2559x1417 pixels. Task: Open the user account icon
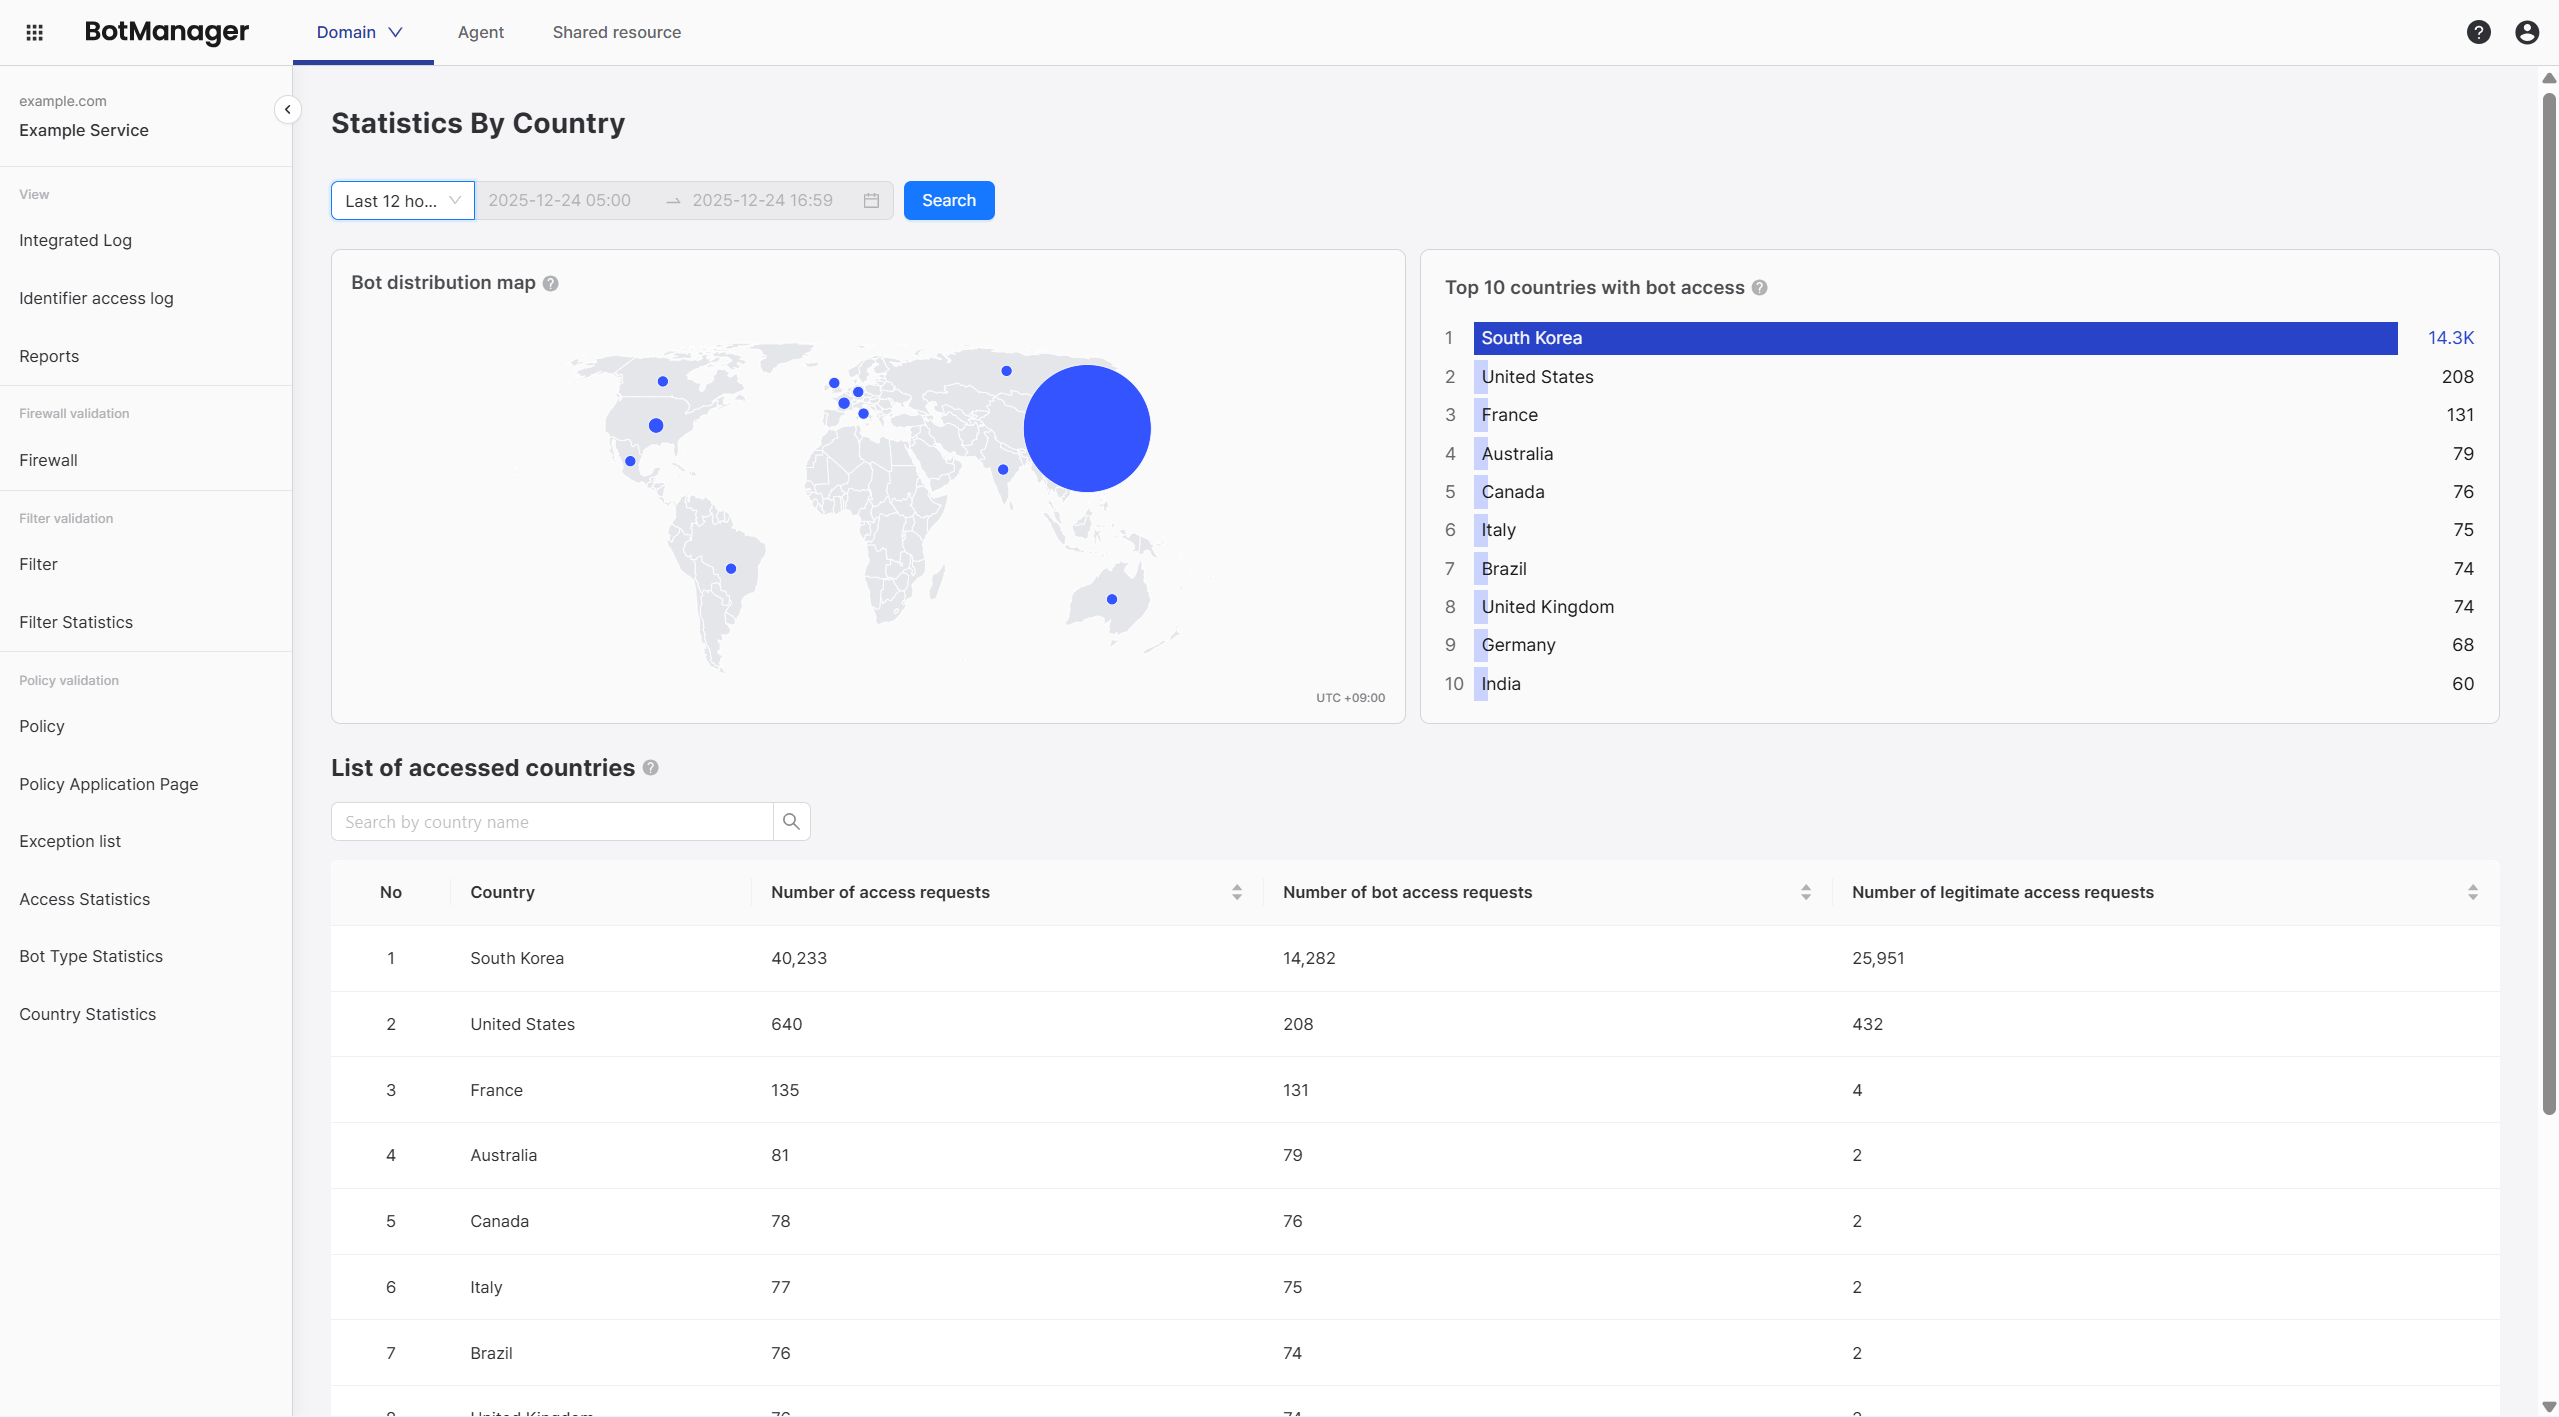tap(2527, 31)
